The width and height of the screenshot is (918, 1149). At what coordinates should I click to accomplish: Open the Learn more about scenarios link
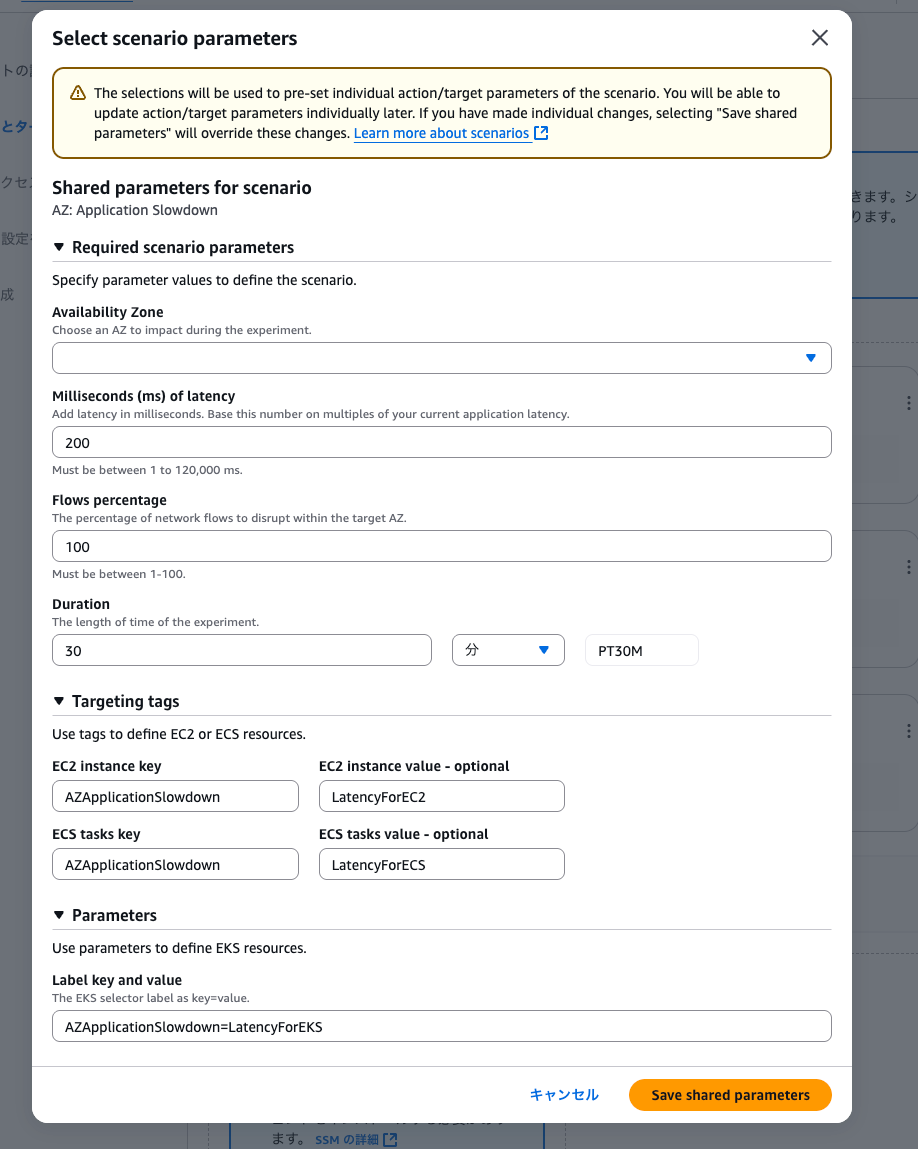pos(441,133)
